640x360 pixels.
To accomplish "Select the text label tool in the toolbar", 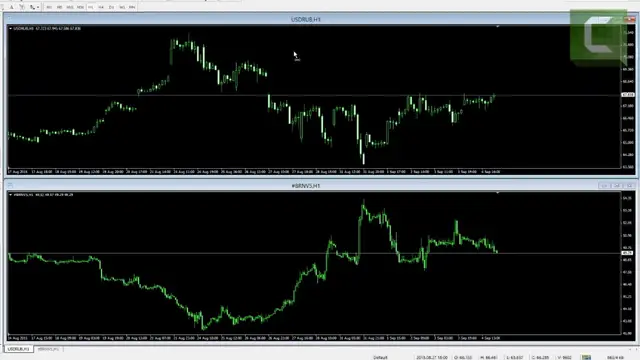I will (x=22, y=7).
